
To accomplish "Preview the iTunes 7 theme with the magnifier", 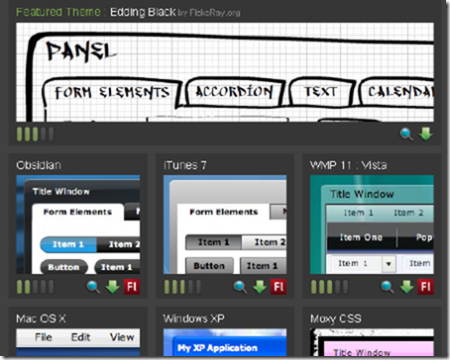I will pyautogui.click(x=240, y=287).
